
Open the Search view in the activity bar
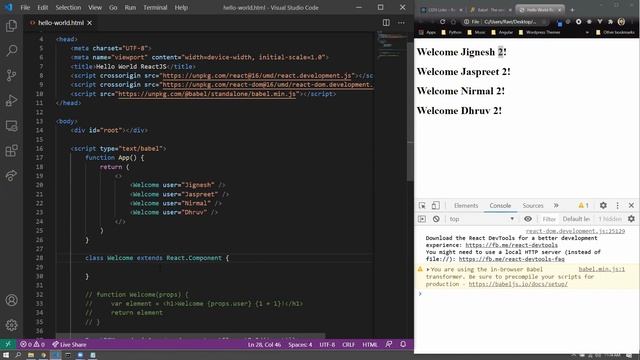(x=11, y=50)
